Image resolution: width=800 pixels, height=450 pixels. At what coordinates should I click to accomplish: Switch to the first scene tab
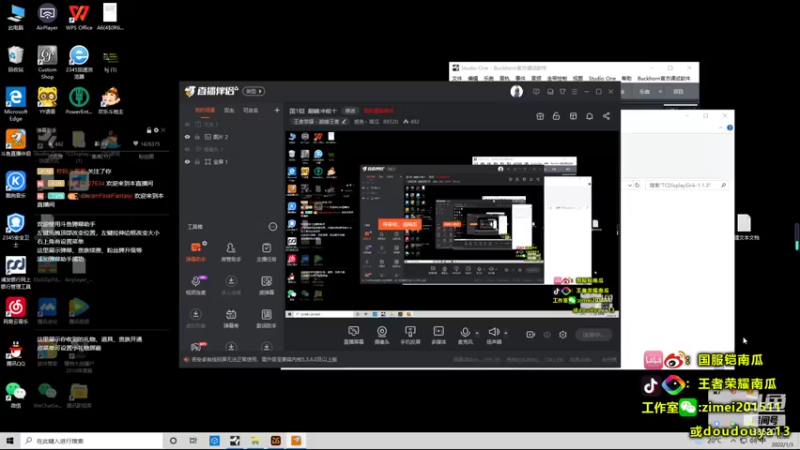click(205, 110)
